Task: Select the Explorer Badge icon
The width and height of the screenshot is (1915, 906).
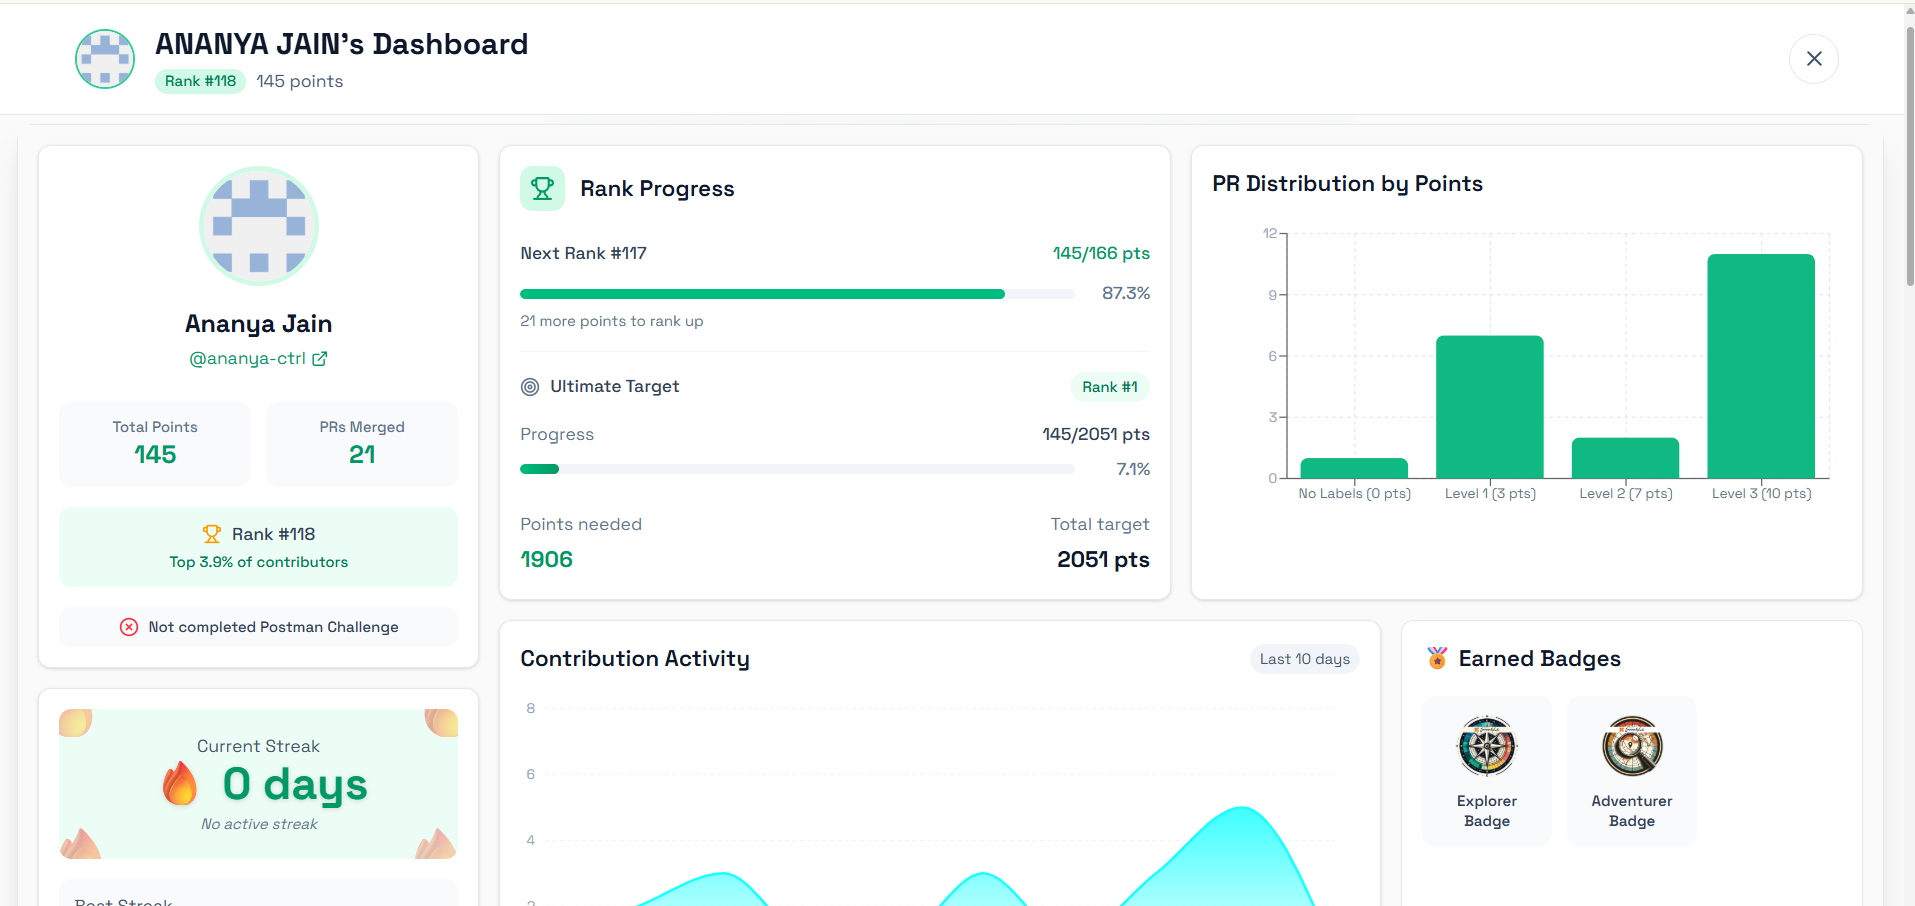Action: click(x=1487, y=746)
